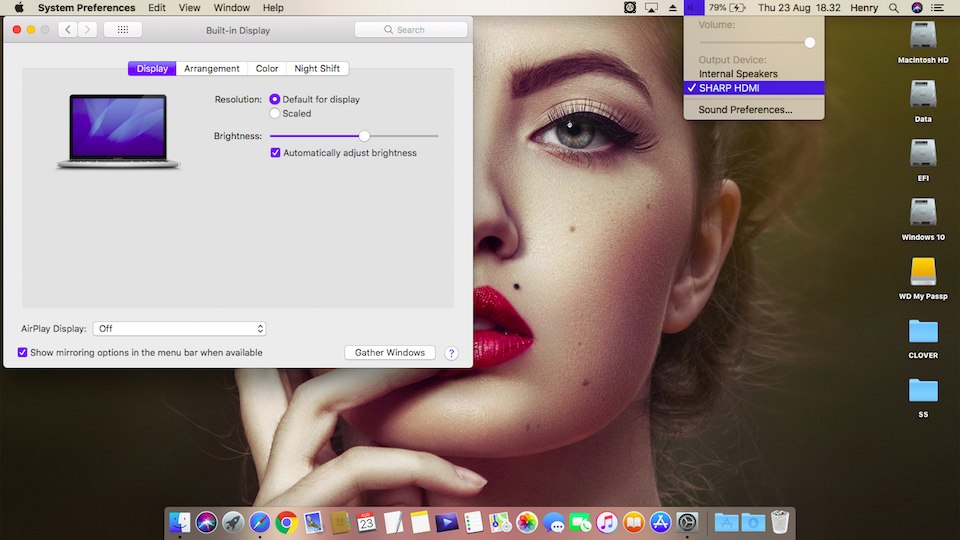The height and width of the screenshot is (540, 960).
Task: Click the Show All grid icon
Action: click(122, 30)
